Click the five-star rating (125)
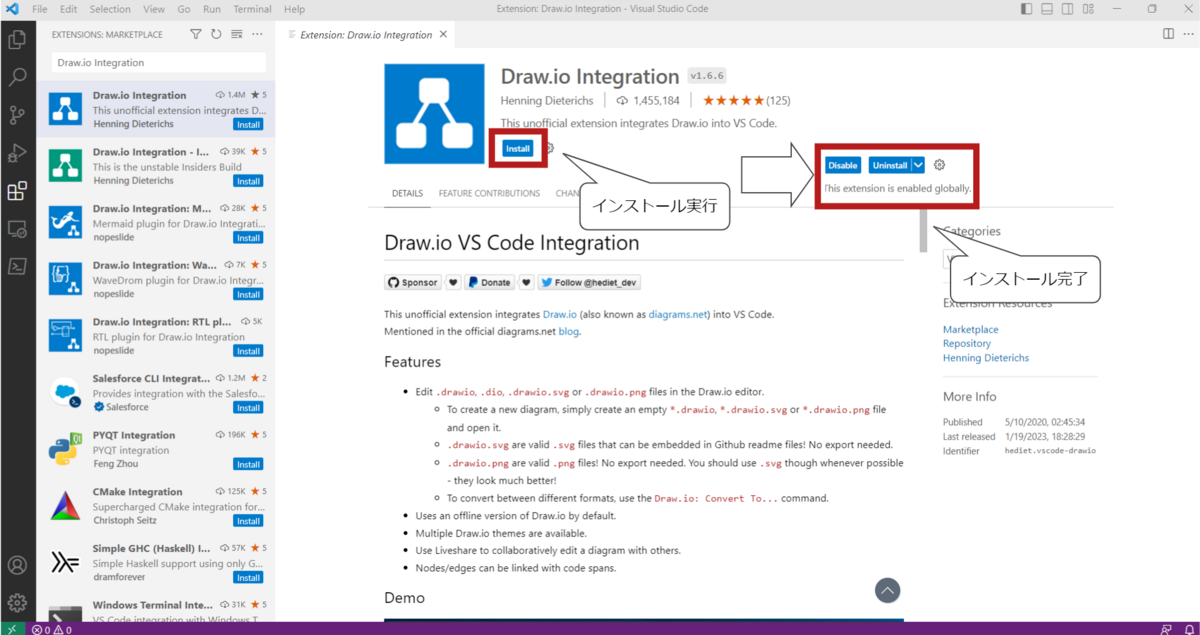Viewport: 1200px width, 635px height. click(x=746, y=100)
